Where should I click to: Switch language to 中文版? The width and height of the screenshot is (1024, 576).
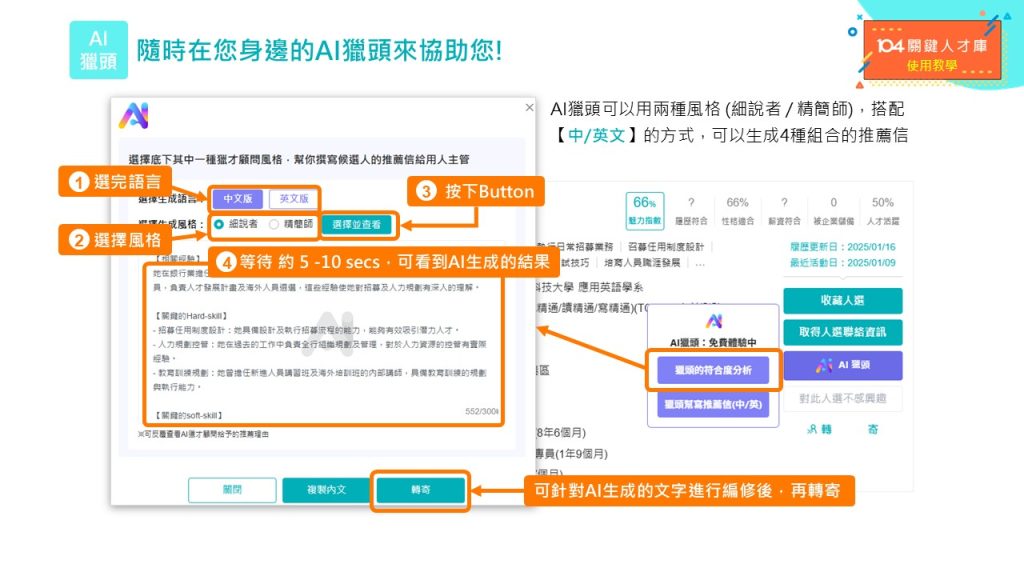tap(238, 199)
